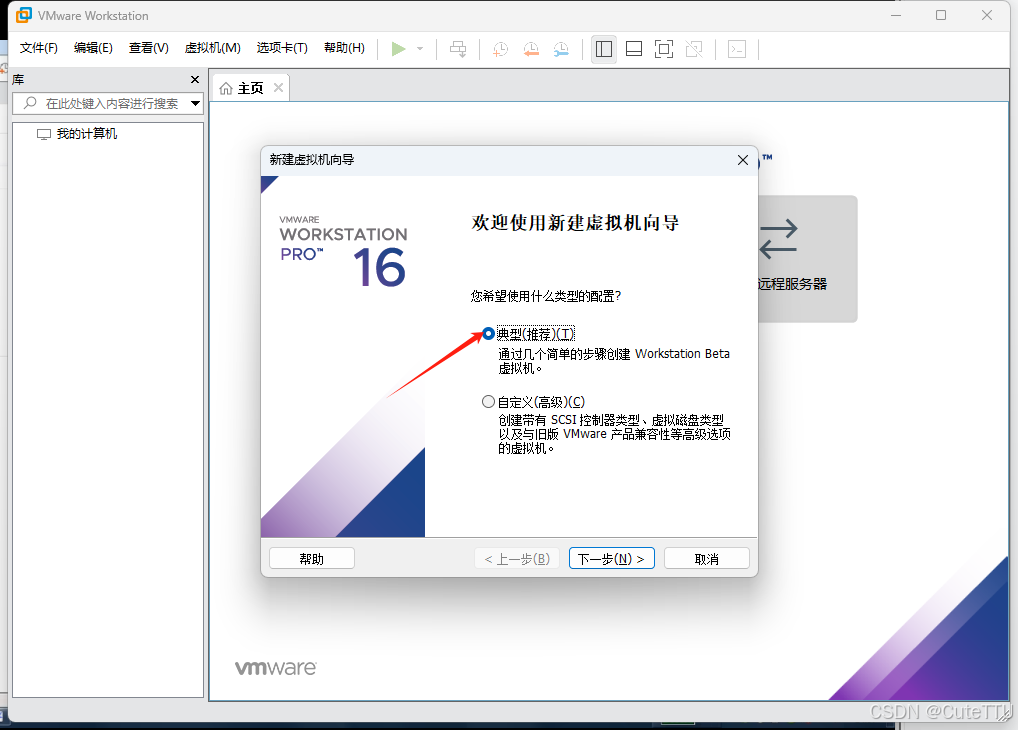
Task: Click the 下一步(N) button
Action: pos(612,559)
